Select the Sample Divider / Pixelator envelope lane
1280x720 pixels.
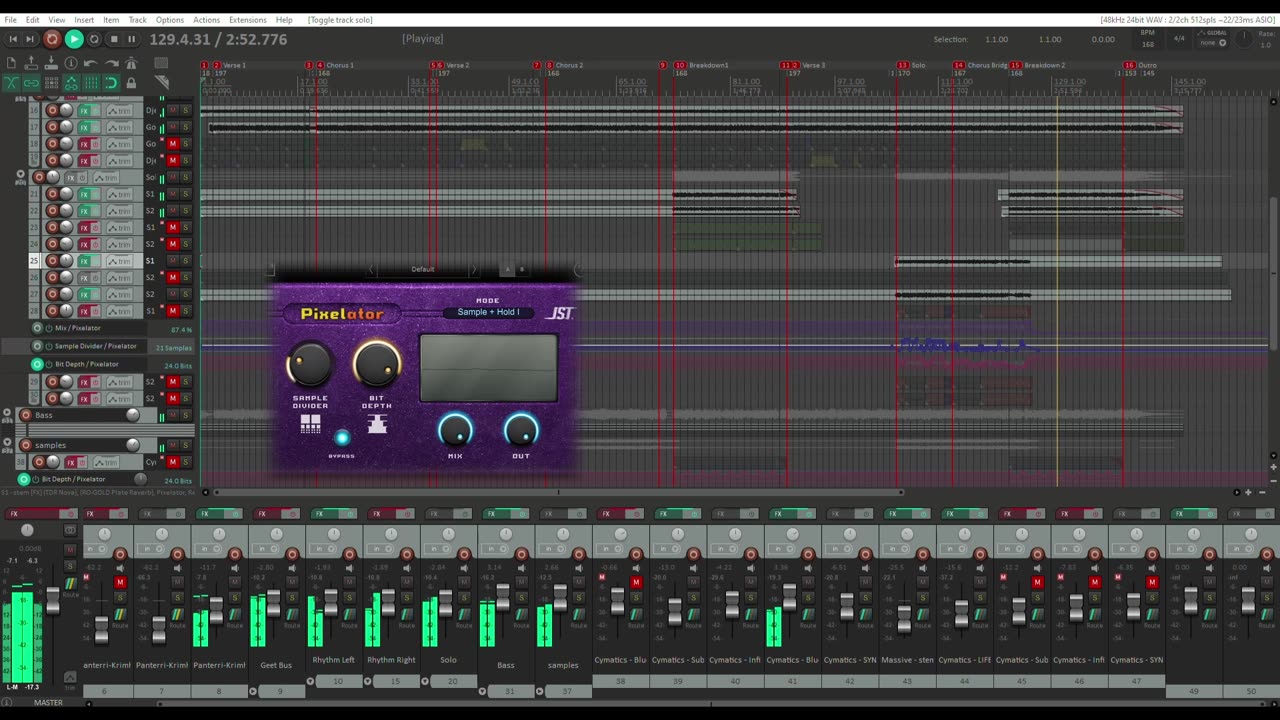100,346
